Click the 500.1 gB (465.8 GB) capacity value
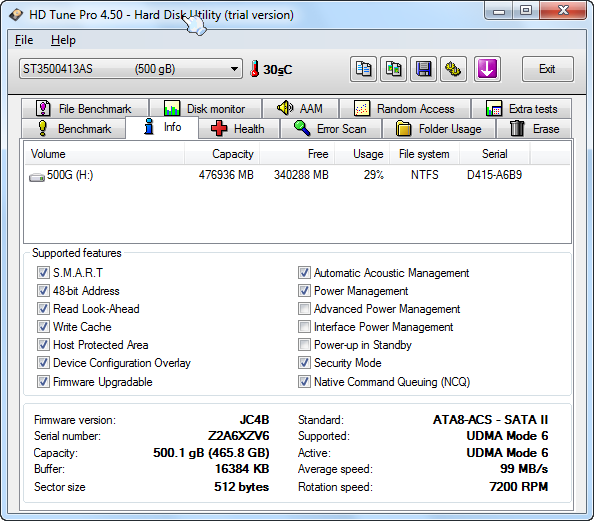594x521 pixels. [211, 453]
